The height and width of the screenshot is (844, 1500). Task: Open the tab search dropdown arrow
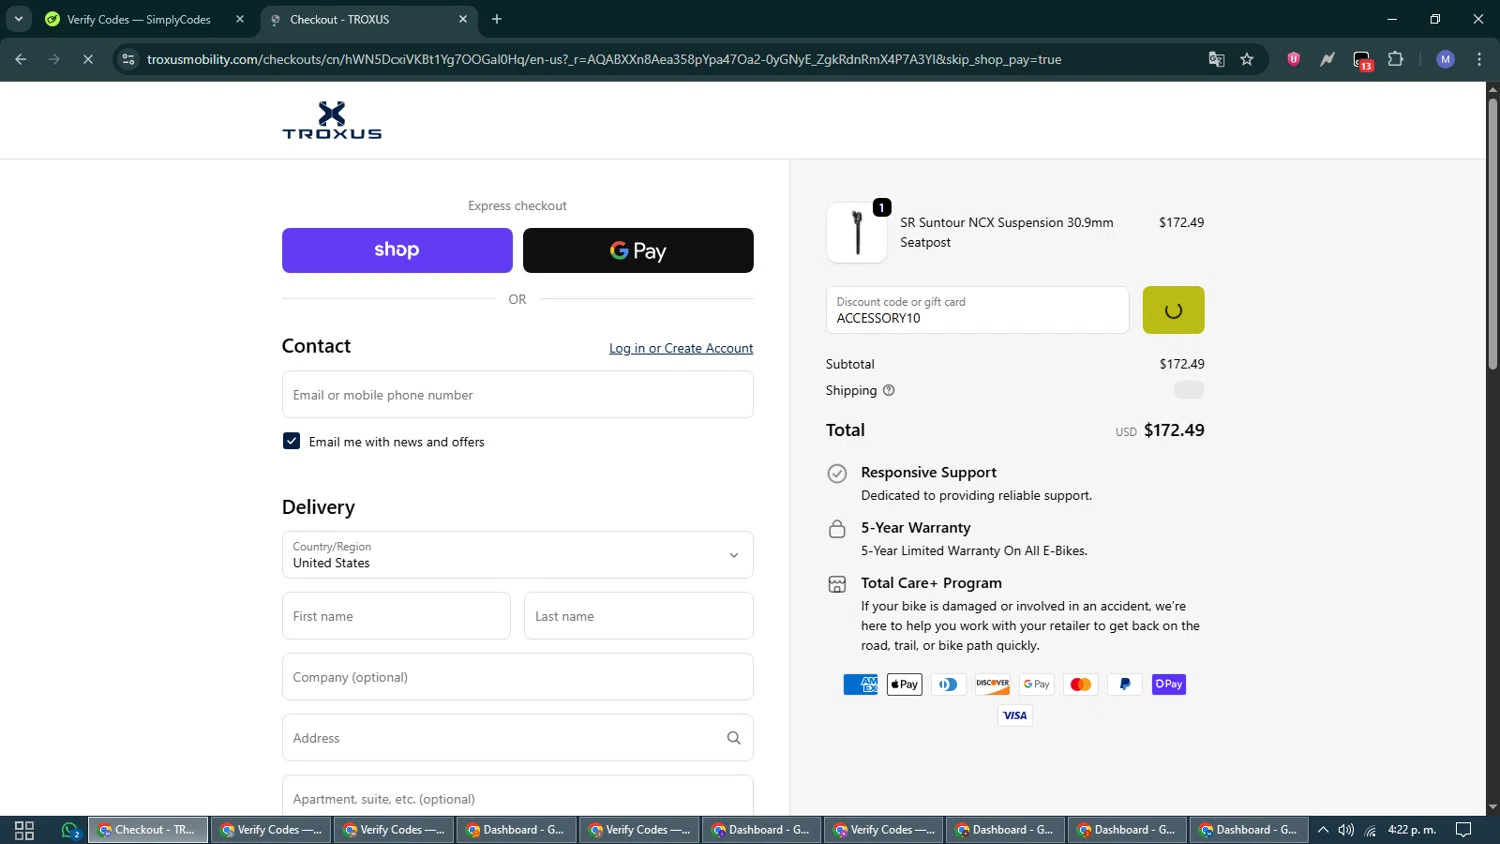point(18,19)
